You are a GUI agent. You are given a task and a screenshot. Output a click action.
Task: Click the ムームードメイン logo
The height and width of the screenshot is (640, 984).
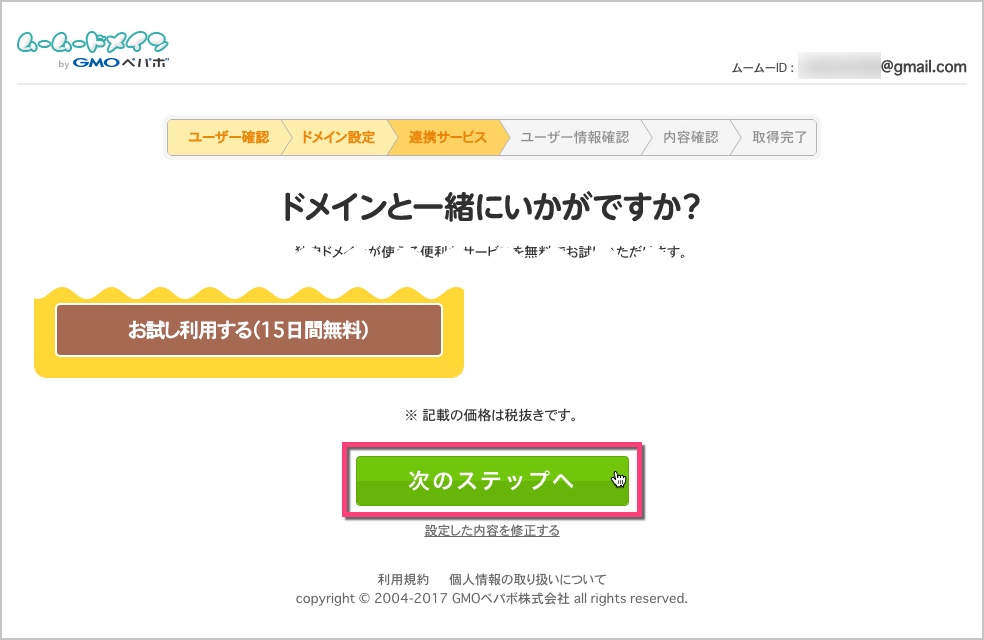[x=93, y=50]
